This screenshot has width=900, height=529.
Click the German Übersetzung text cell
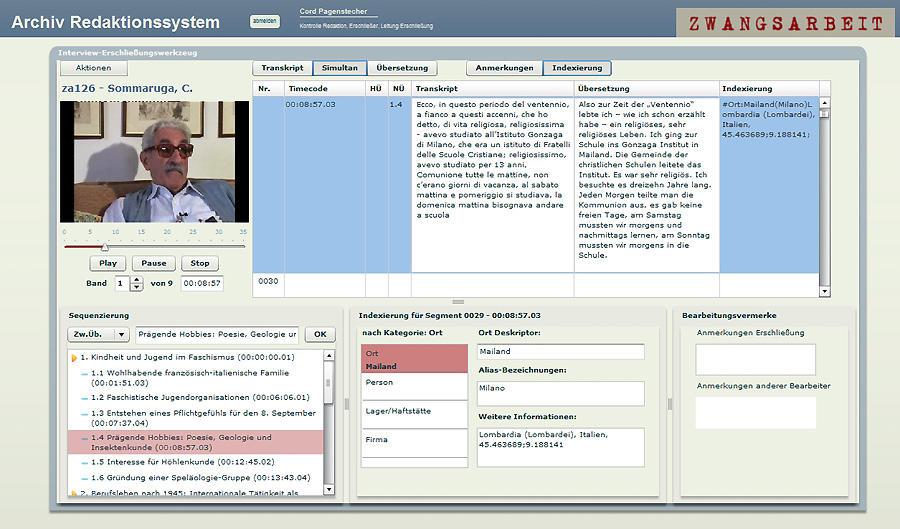pos(647,185)
